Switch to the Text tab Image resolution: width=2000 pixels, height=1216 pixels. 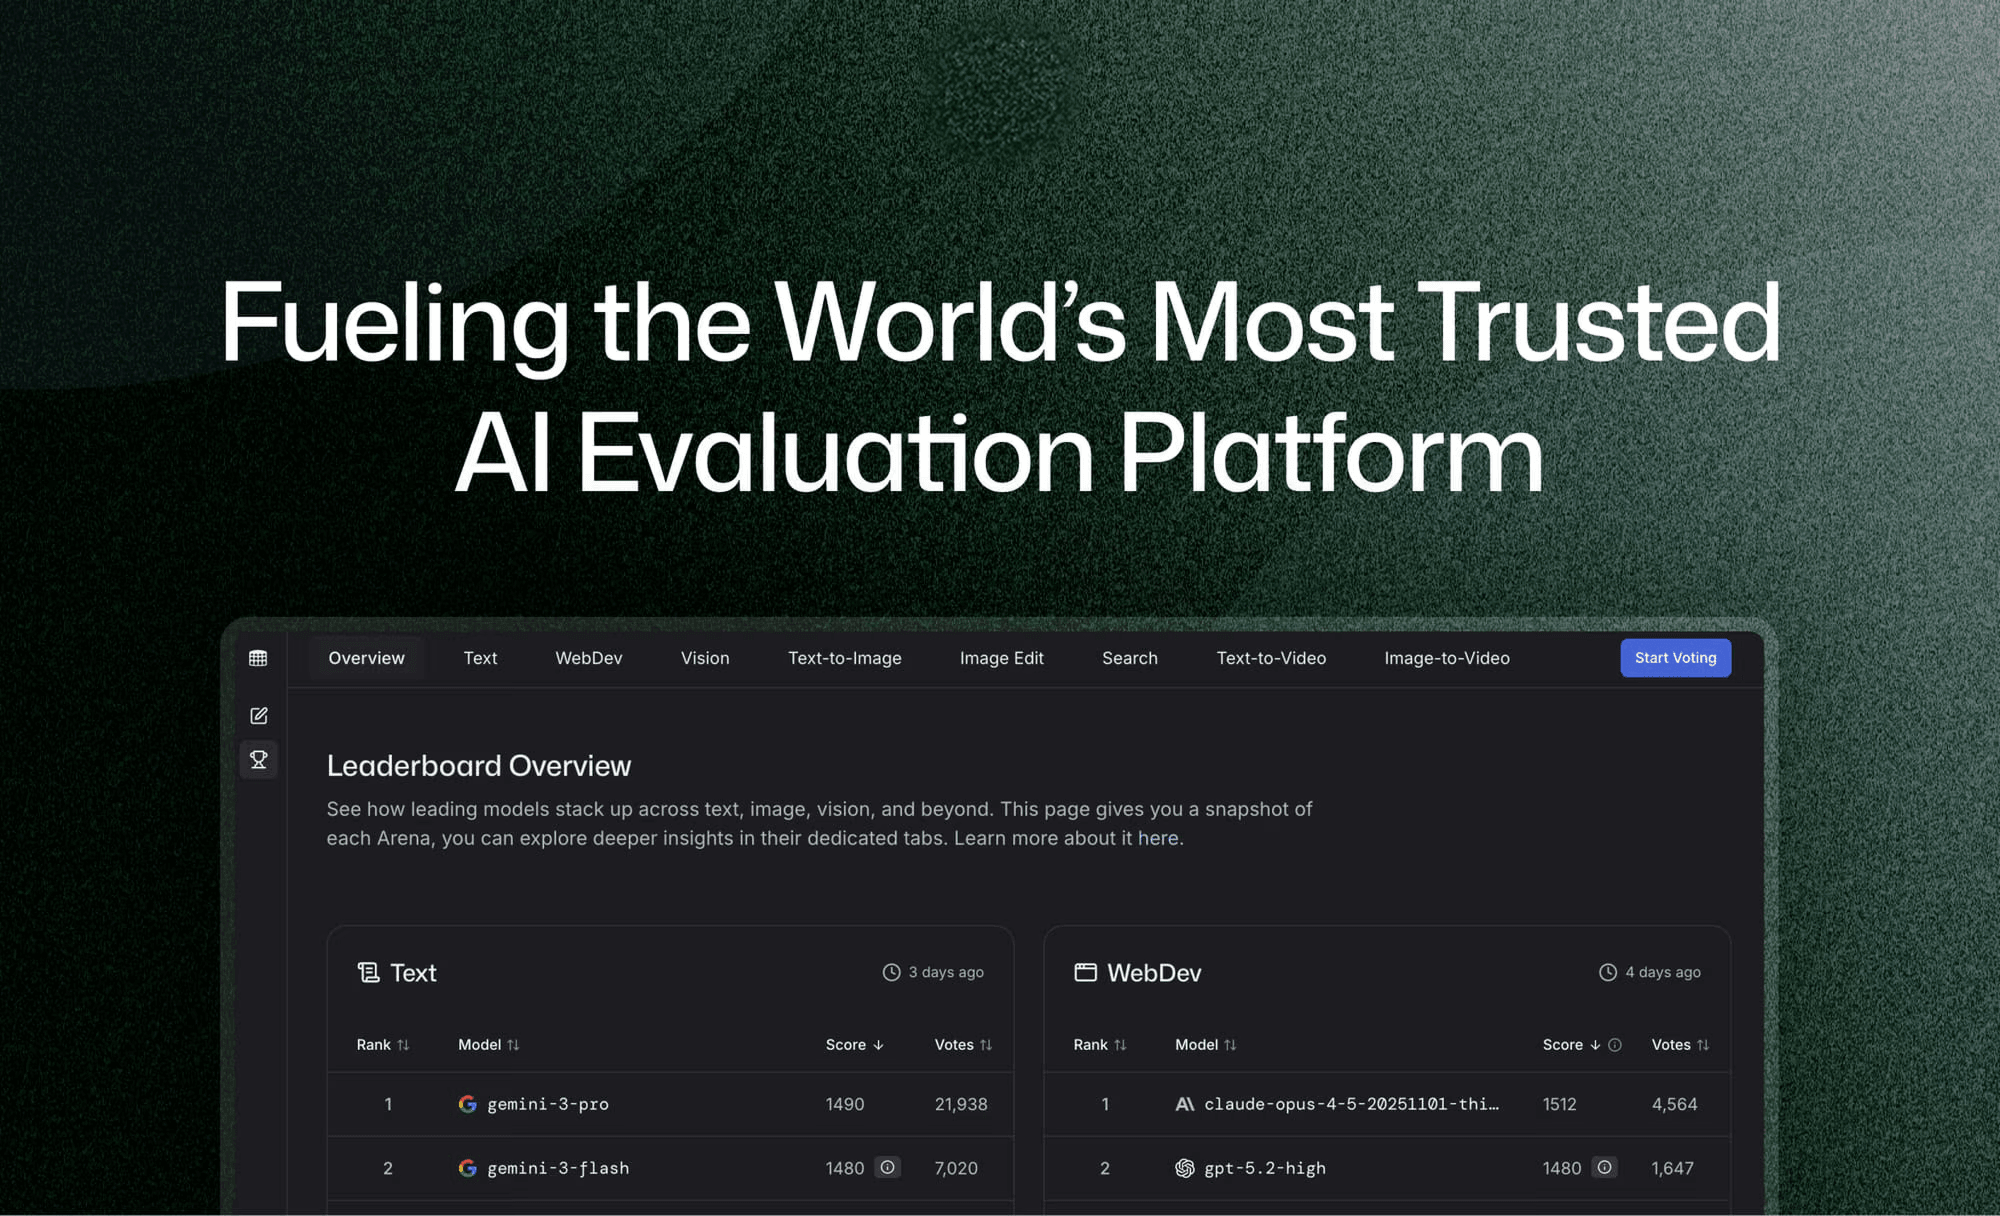(480, 658)
